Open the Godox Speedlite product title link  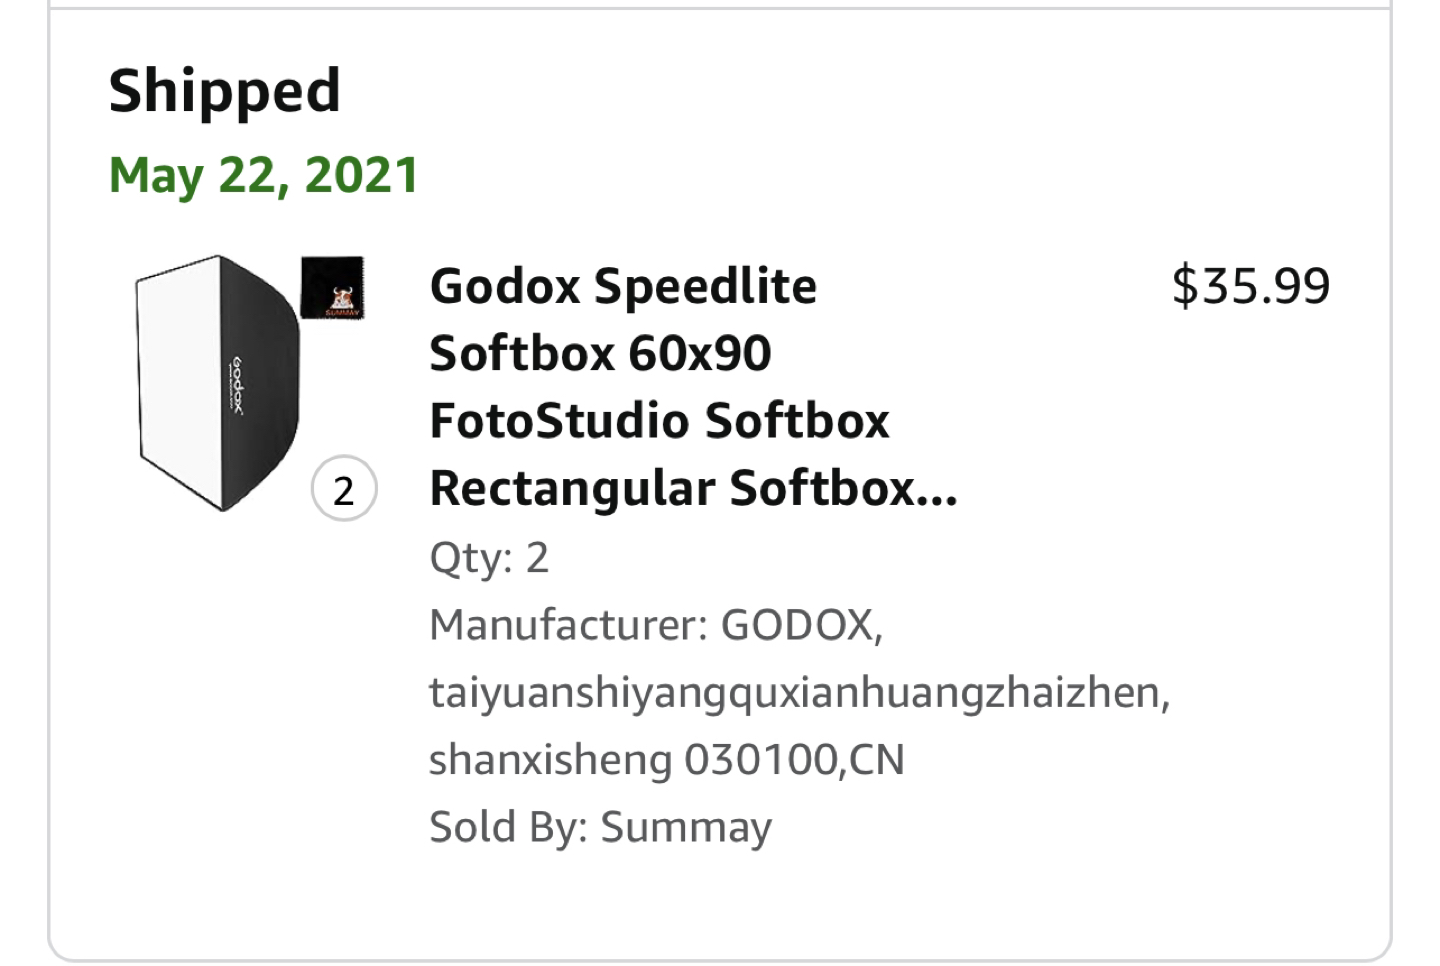(622, 287)
